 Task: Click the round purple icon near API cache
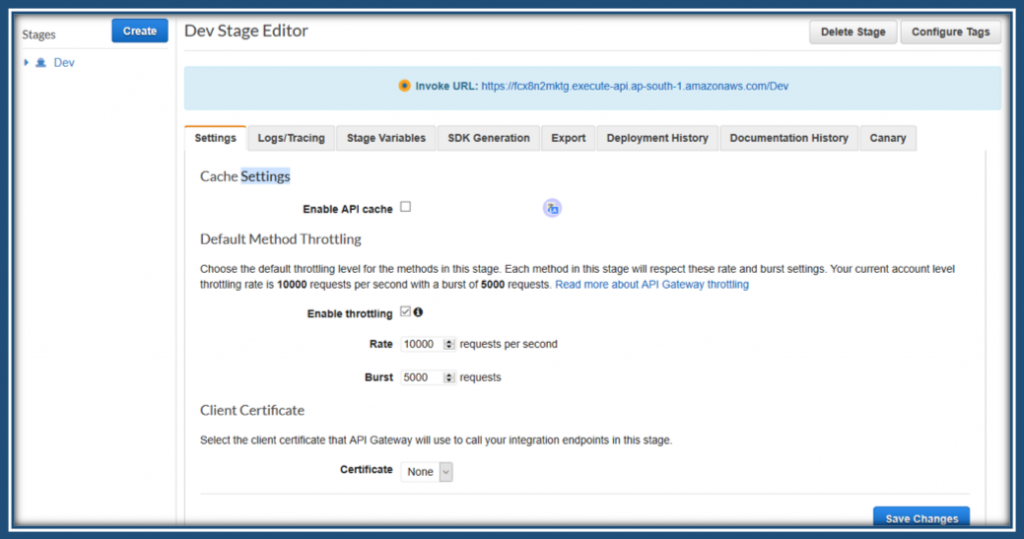[552, 208]
